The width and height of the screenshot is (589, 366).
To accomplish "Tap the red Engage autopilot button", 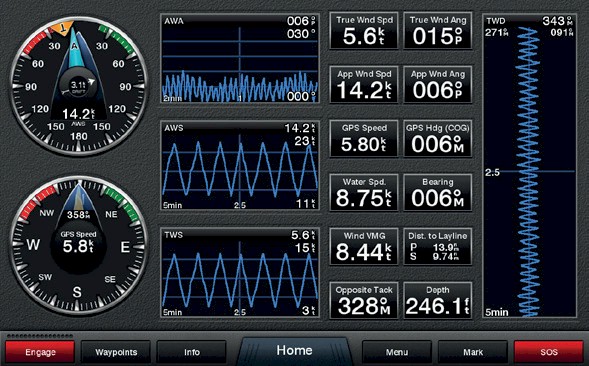I will (x=40, y=352).
